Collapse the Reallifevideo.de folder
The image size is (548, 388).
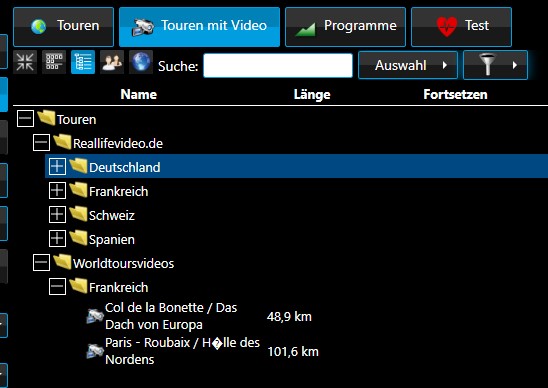tap(41, 143)
